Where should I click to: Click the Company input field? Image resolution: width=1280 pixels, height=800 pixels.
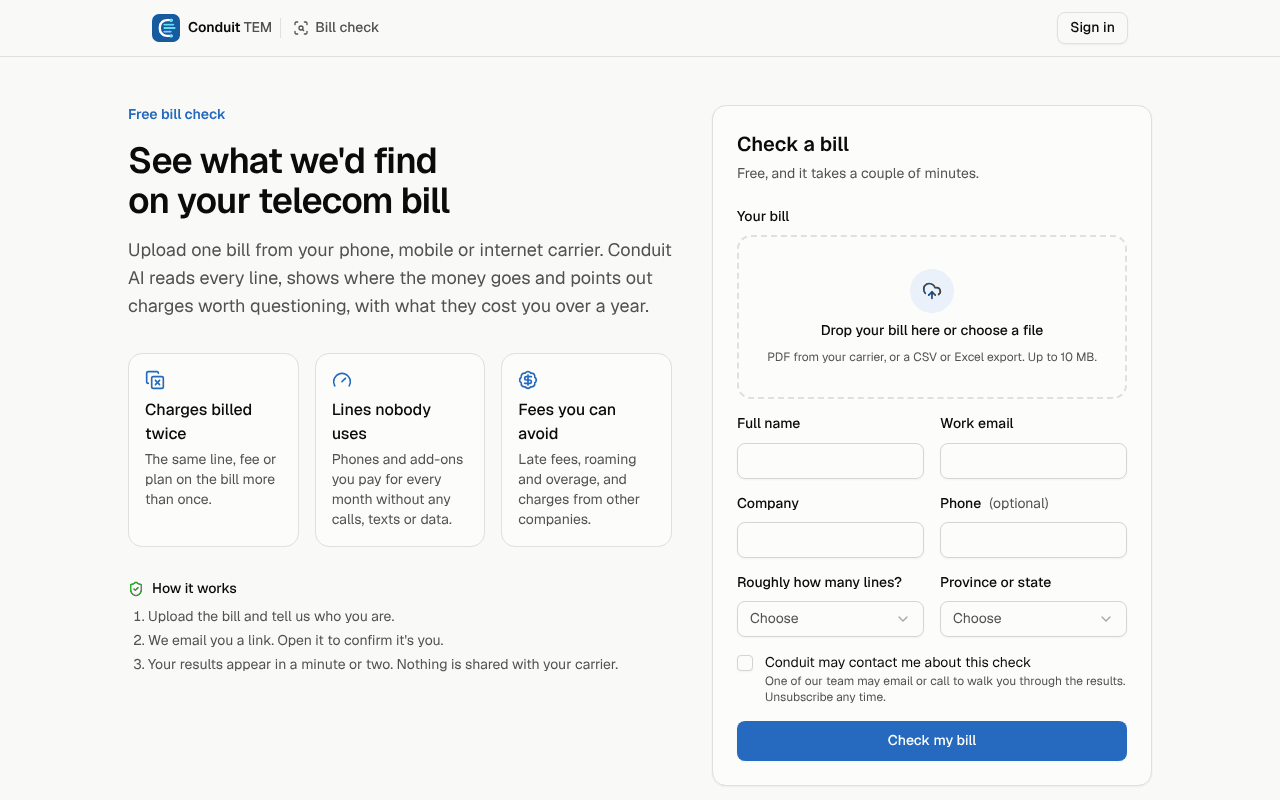click(830, 540)
